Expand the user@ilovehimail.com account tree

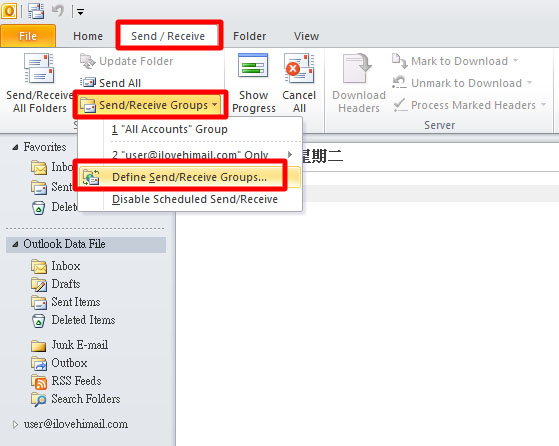click(x=15, y=425)
